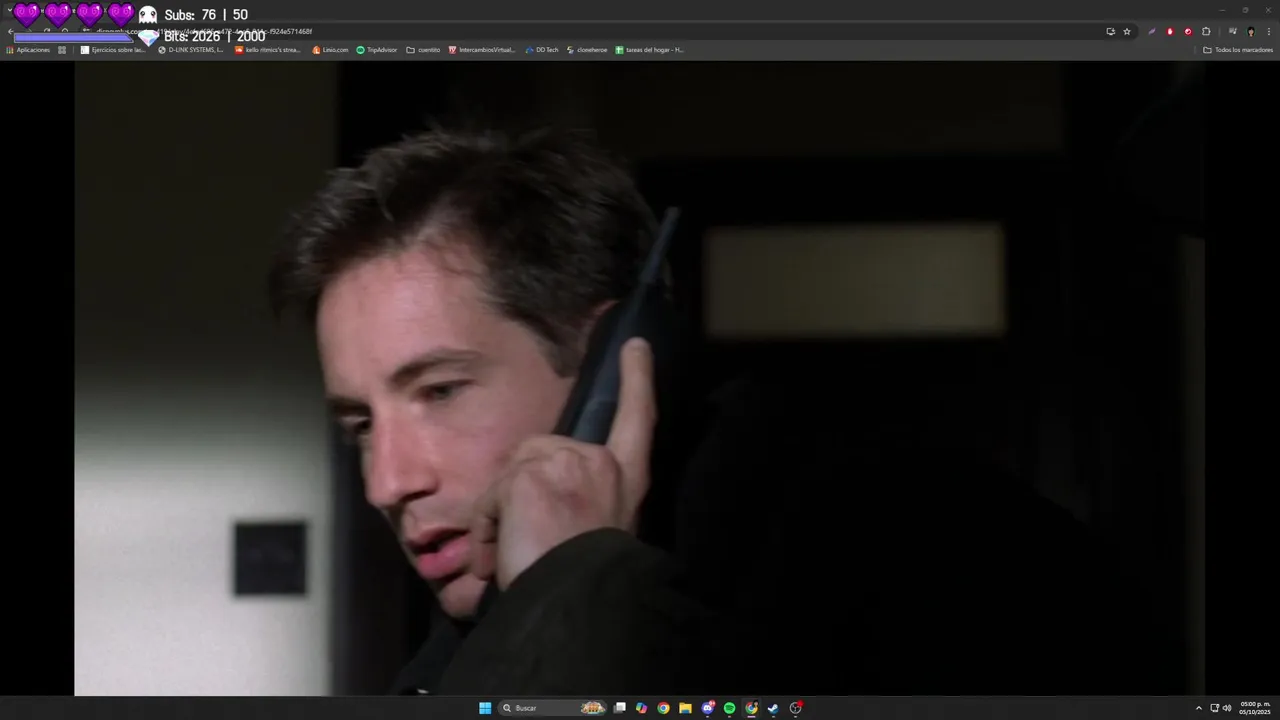Click the install app icon in address bar
This screenshot has height=720, width=1280.
(1110, 31)
